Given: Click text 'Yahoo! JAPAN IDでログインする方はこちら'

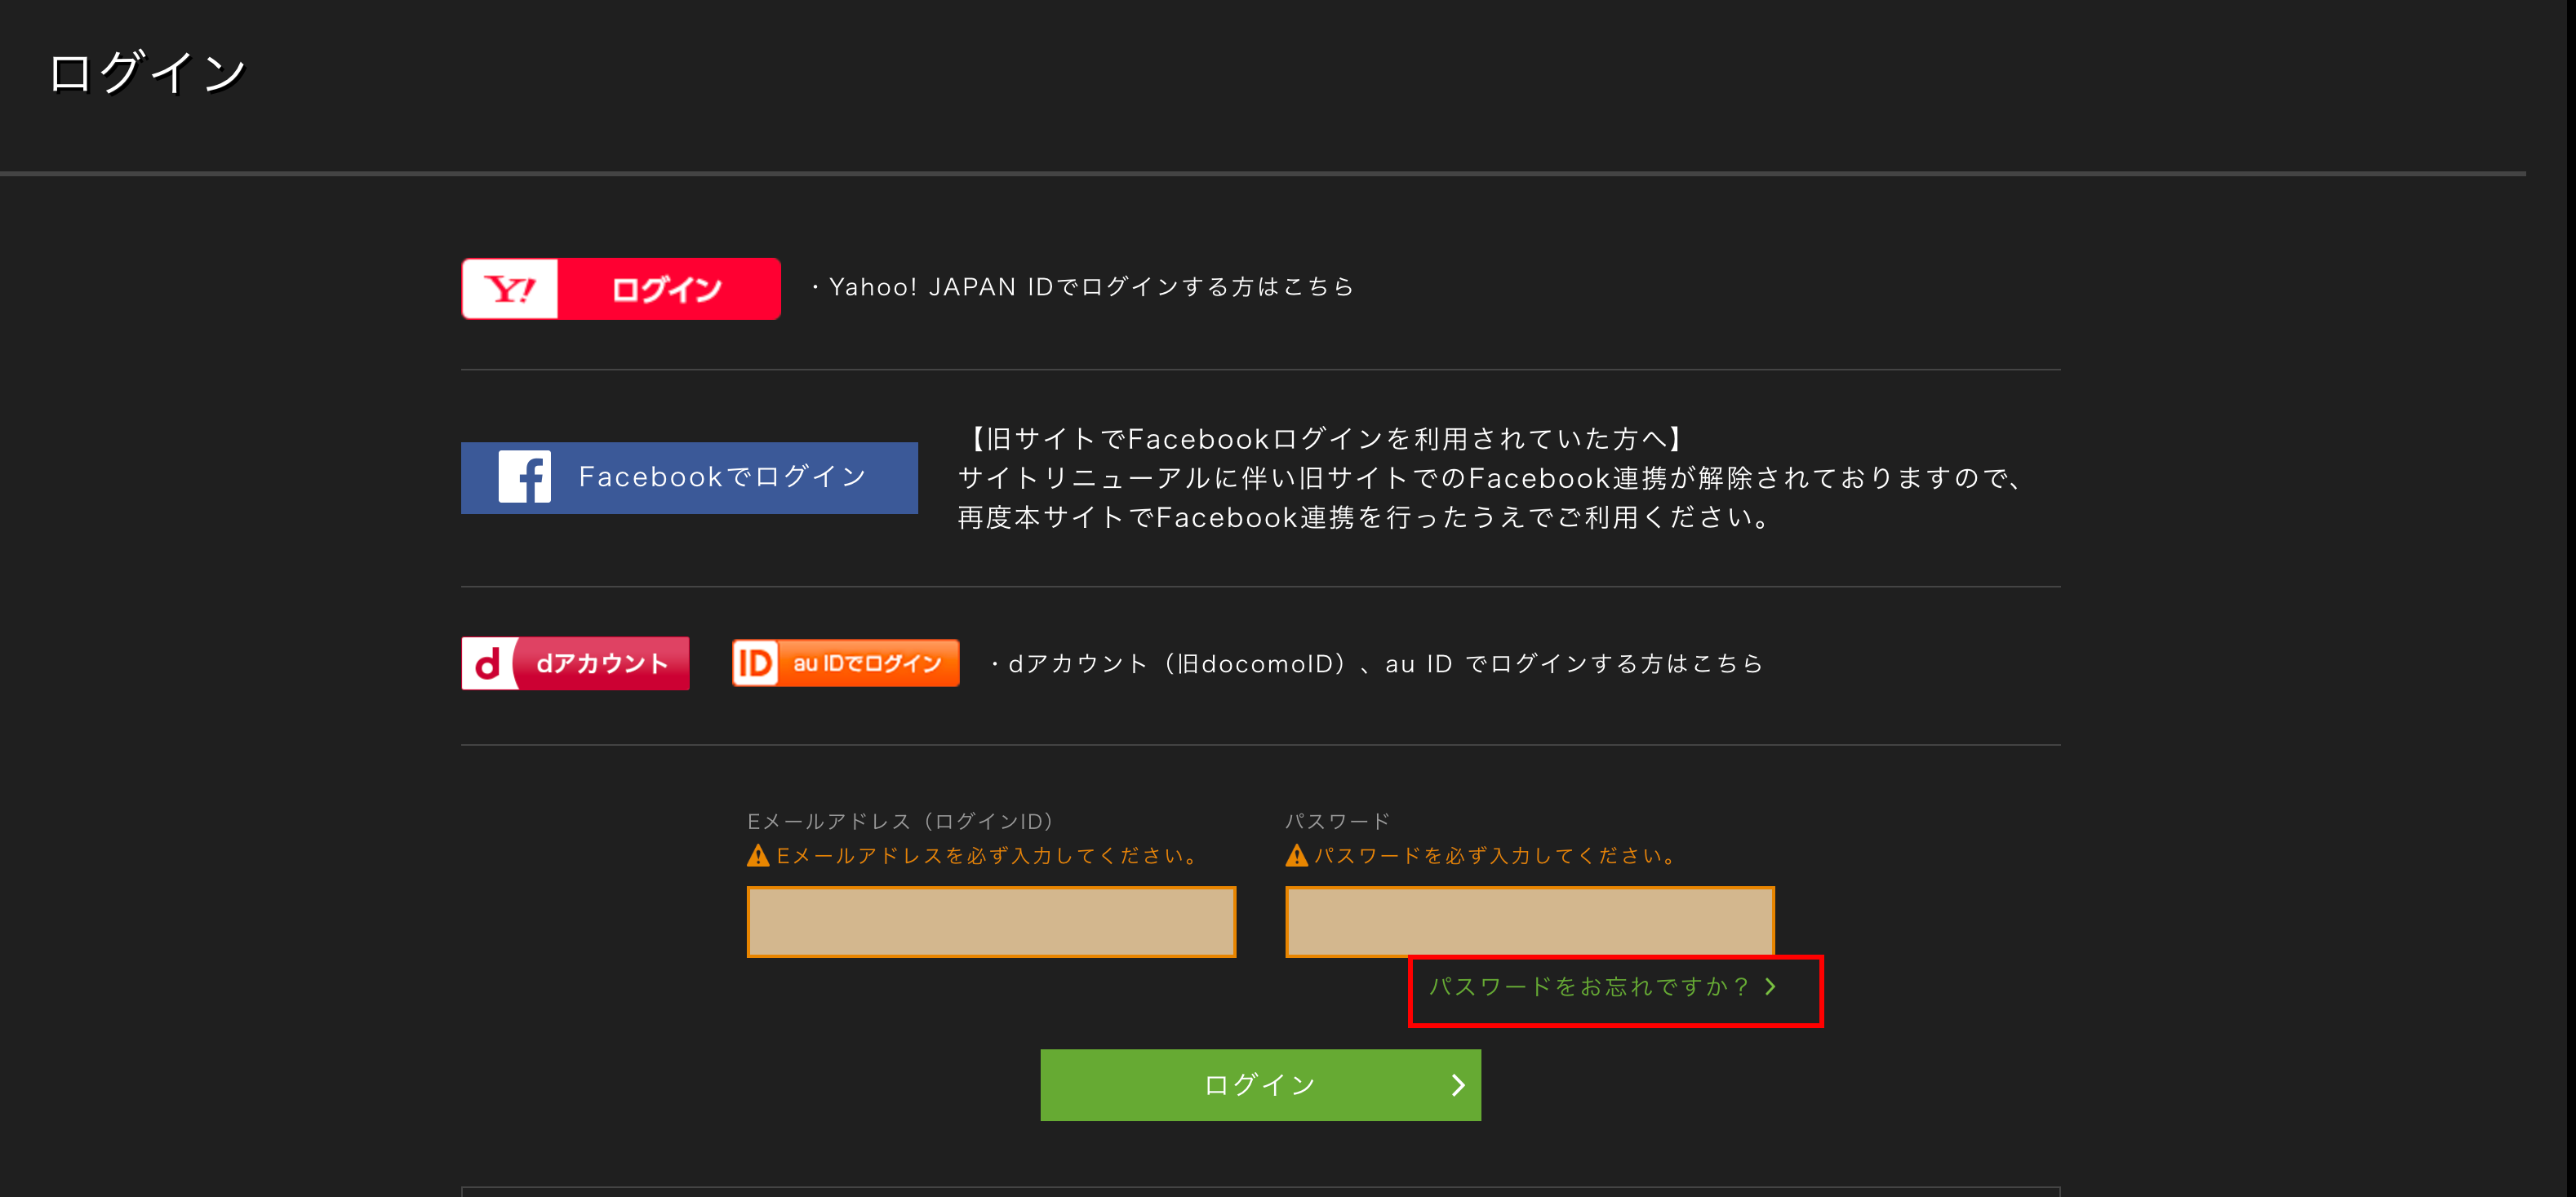Looking at the screenshot, I should pyautogui.click(x=1091, y=288).
